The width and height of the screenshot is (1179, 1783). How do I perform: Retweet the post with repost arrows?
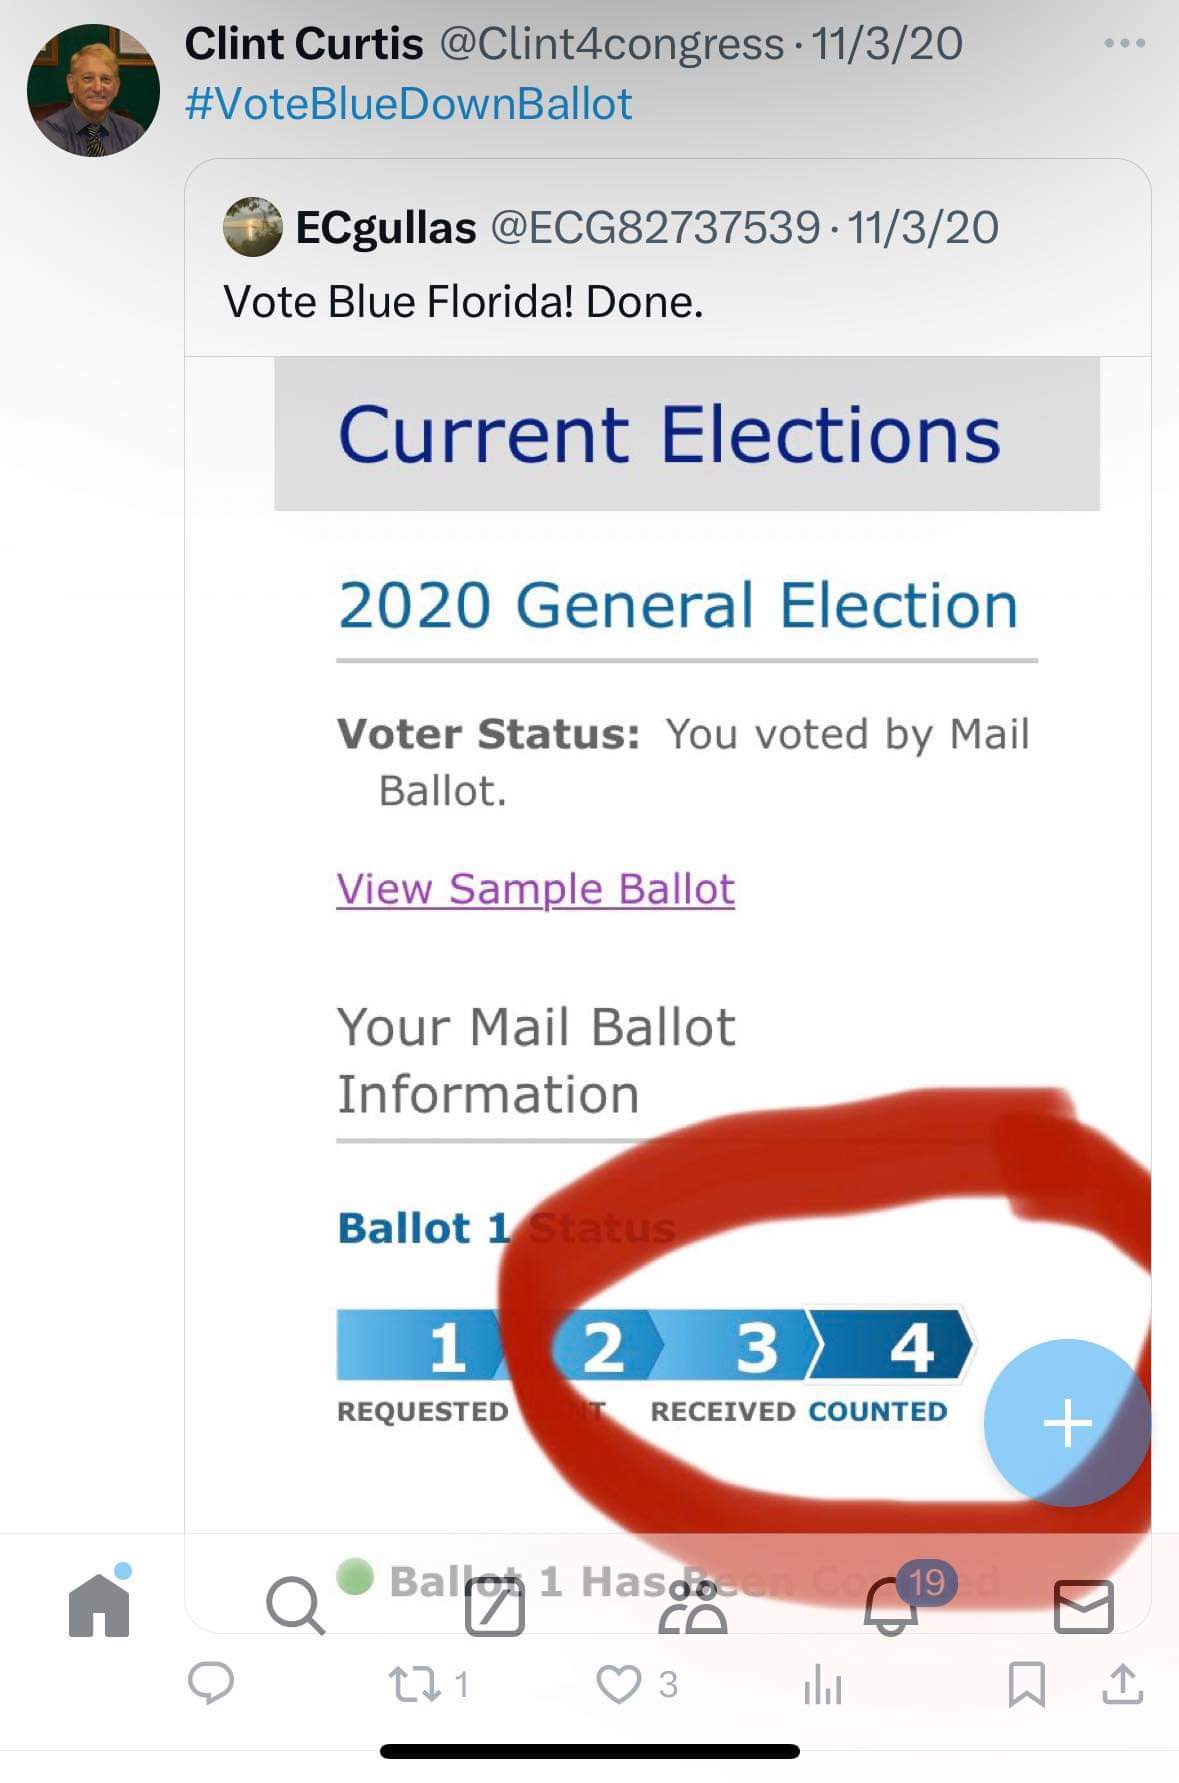click(x=414, y=1684)
